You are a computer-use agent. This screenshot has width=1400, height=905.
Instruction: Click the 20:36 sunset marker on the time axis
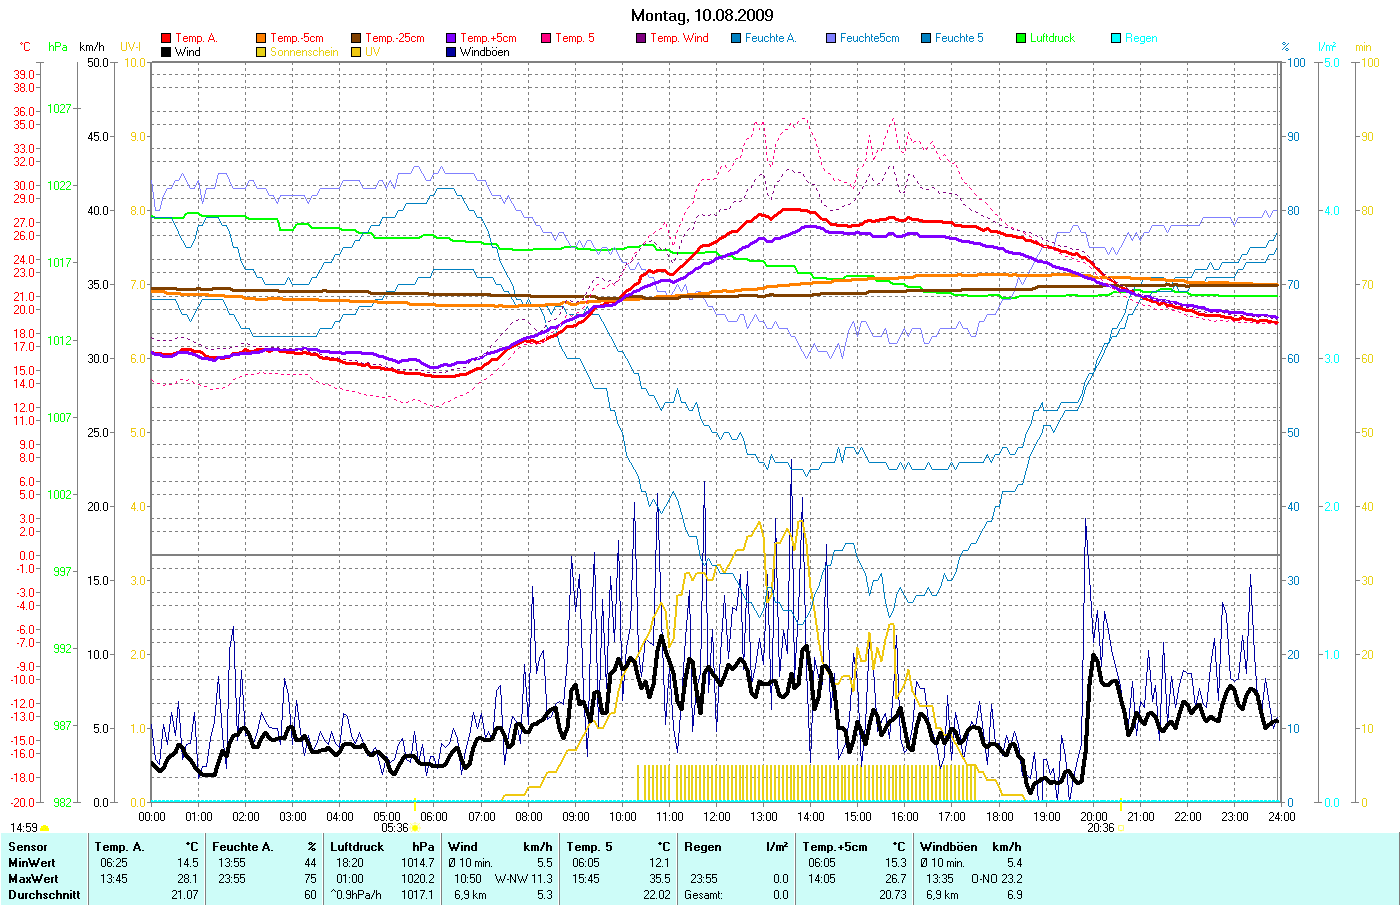click(1101, 828)
